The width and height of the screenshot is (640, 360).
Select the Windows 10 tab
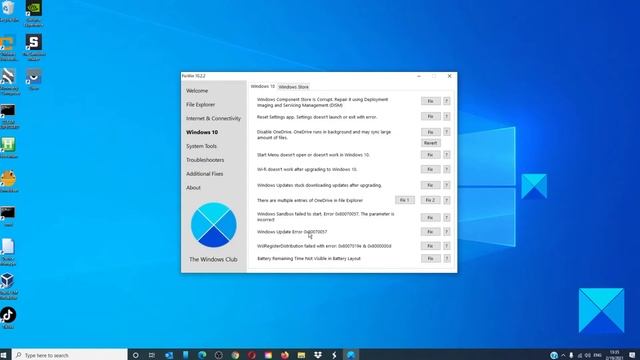(x=262, y=86)
